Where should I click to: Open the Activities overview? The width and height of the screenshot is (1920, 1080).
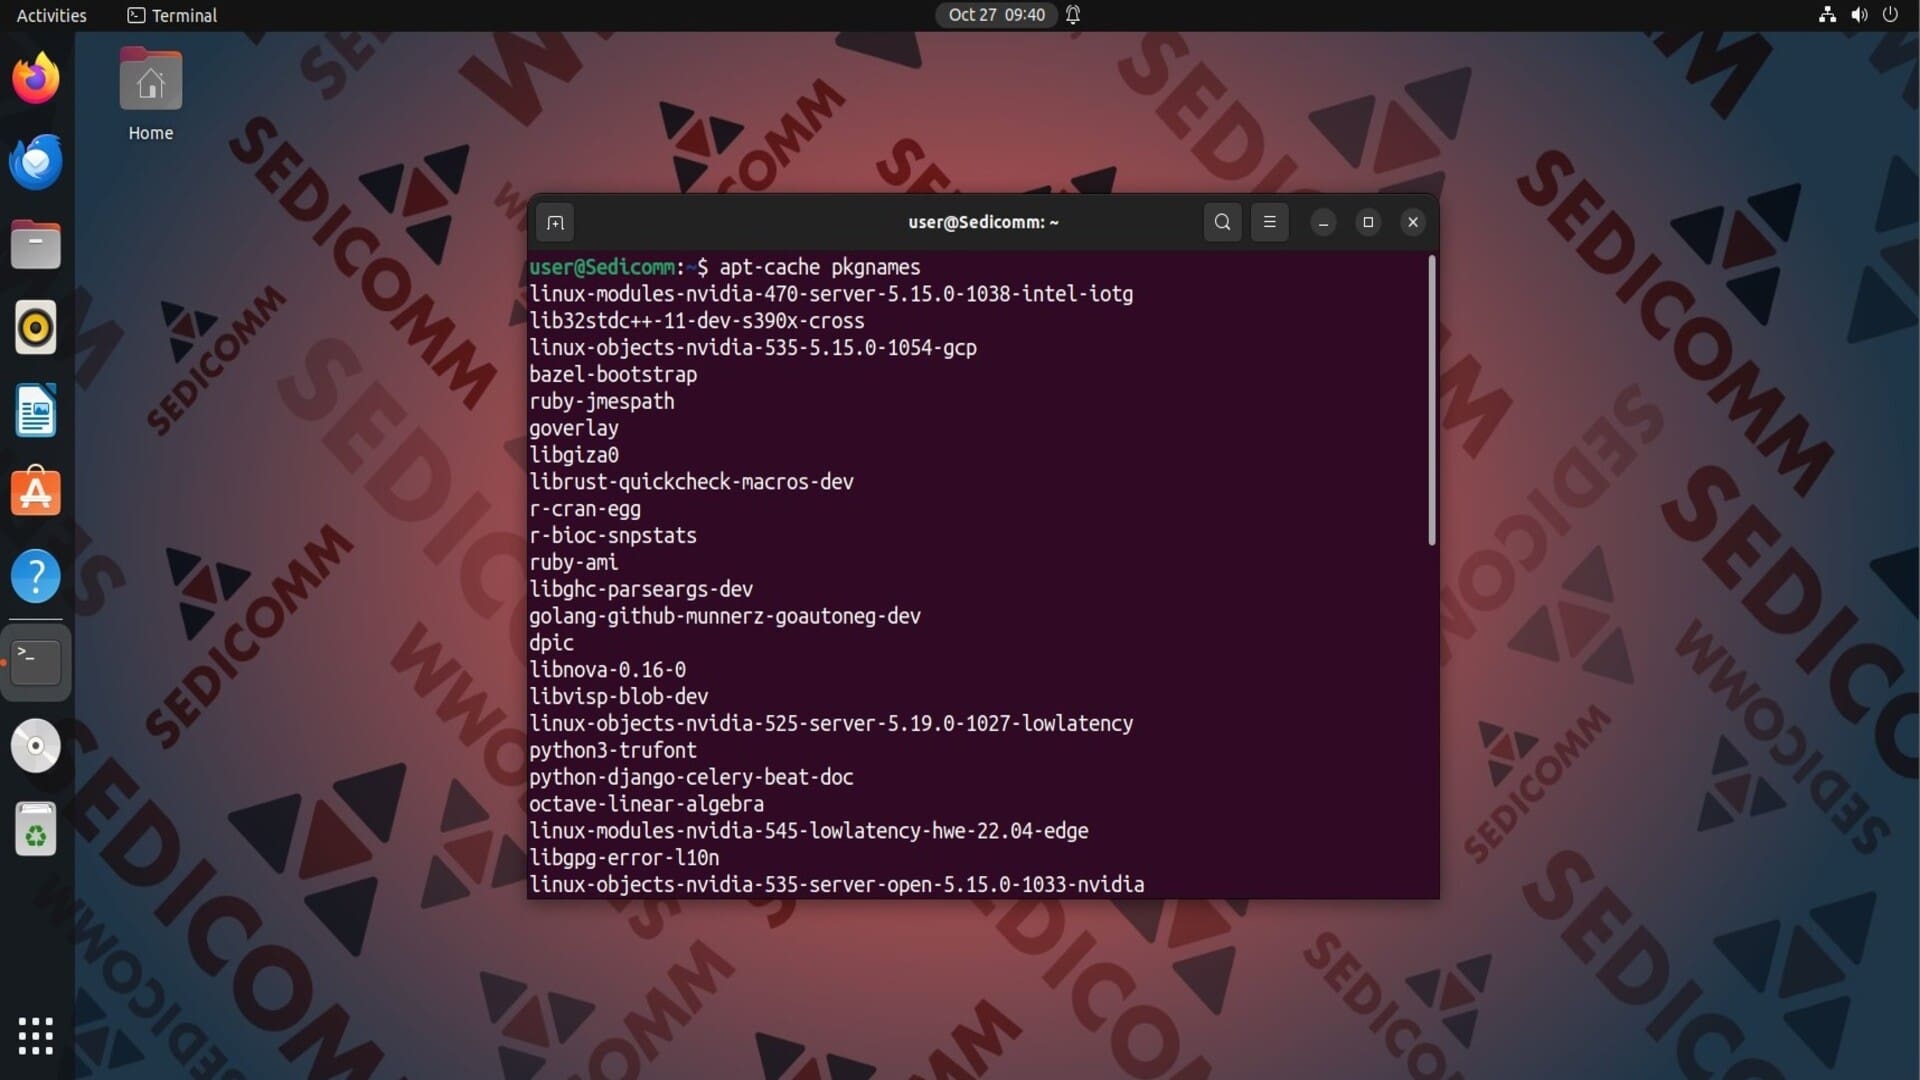[x=52, y=15]
